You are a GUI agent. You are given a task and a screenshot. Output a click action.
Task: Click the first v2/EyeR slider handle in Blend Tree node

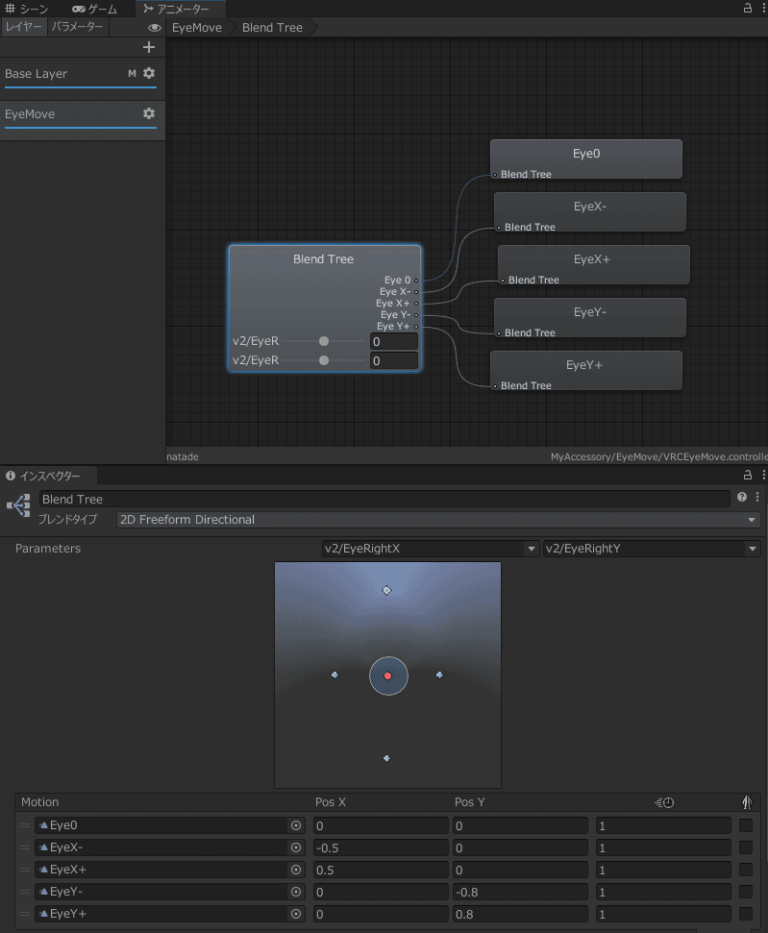[324, 341]
